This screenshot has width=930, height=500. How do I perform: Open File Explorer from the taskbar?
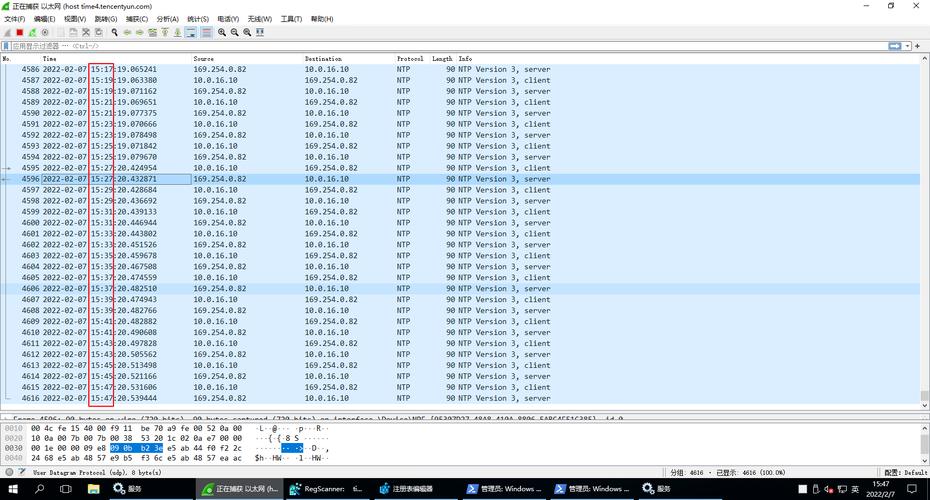tap(93, 489)
